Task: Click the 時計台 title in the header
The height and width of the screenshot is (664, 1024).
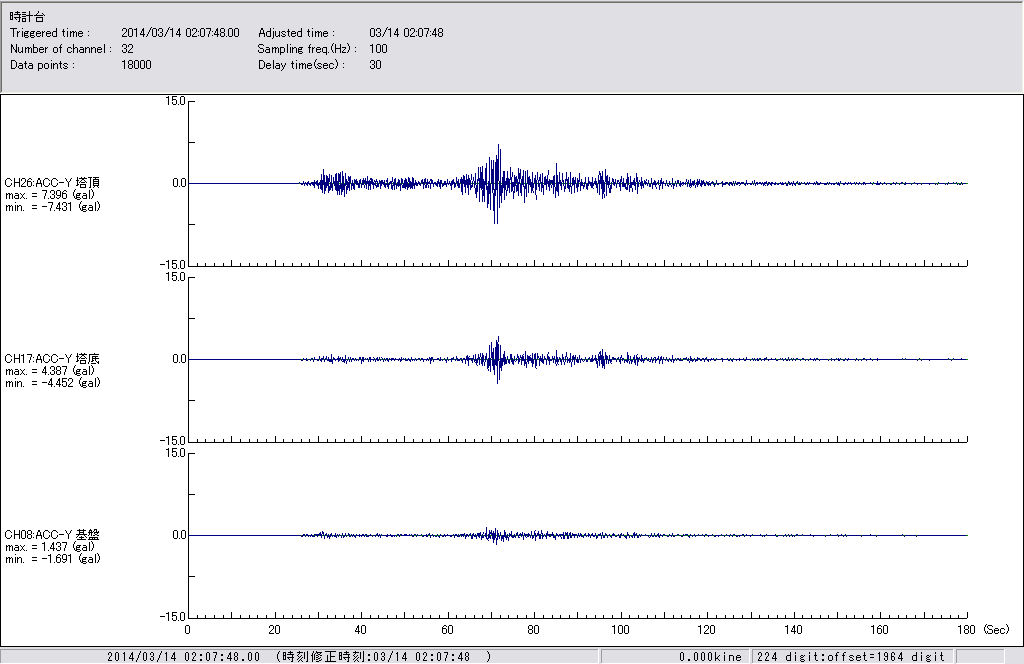Action: (x=27, y=17)
